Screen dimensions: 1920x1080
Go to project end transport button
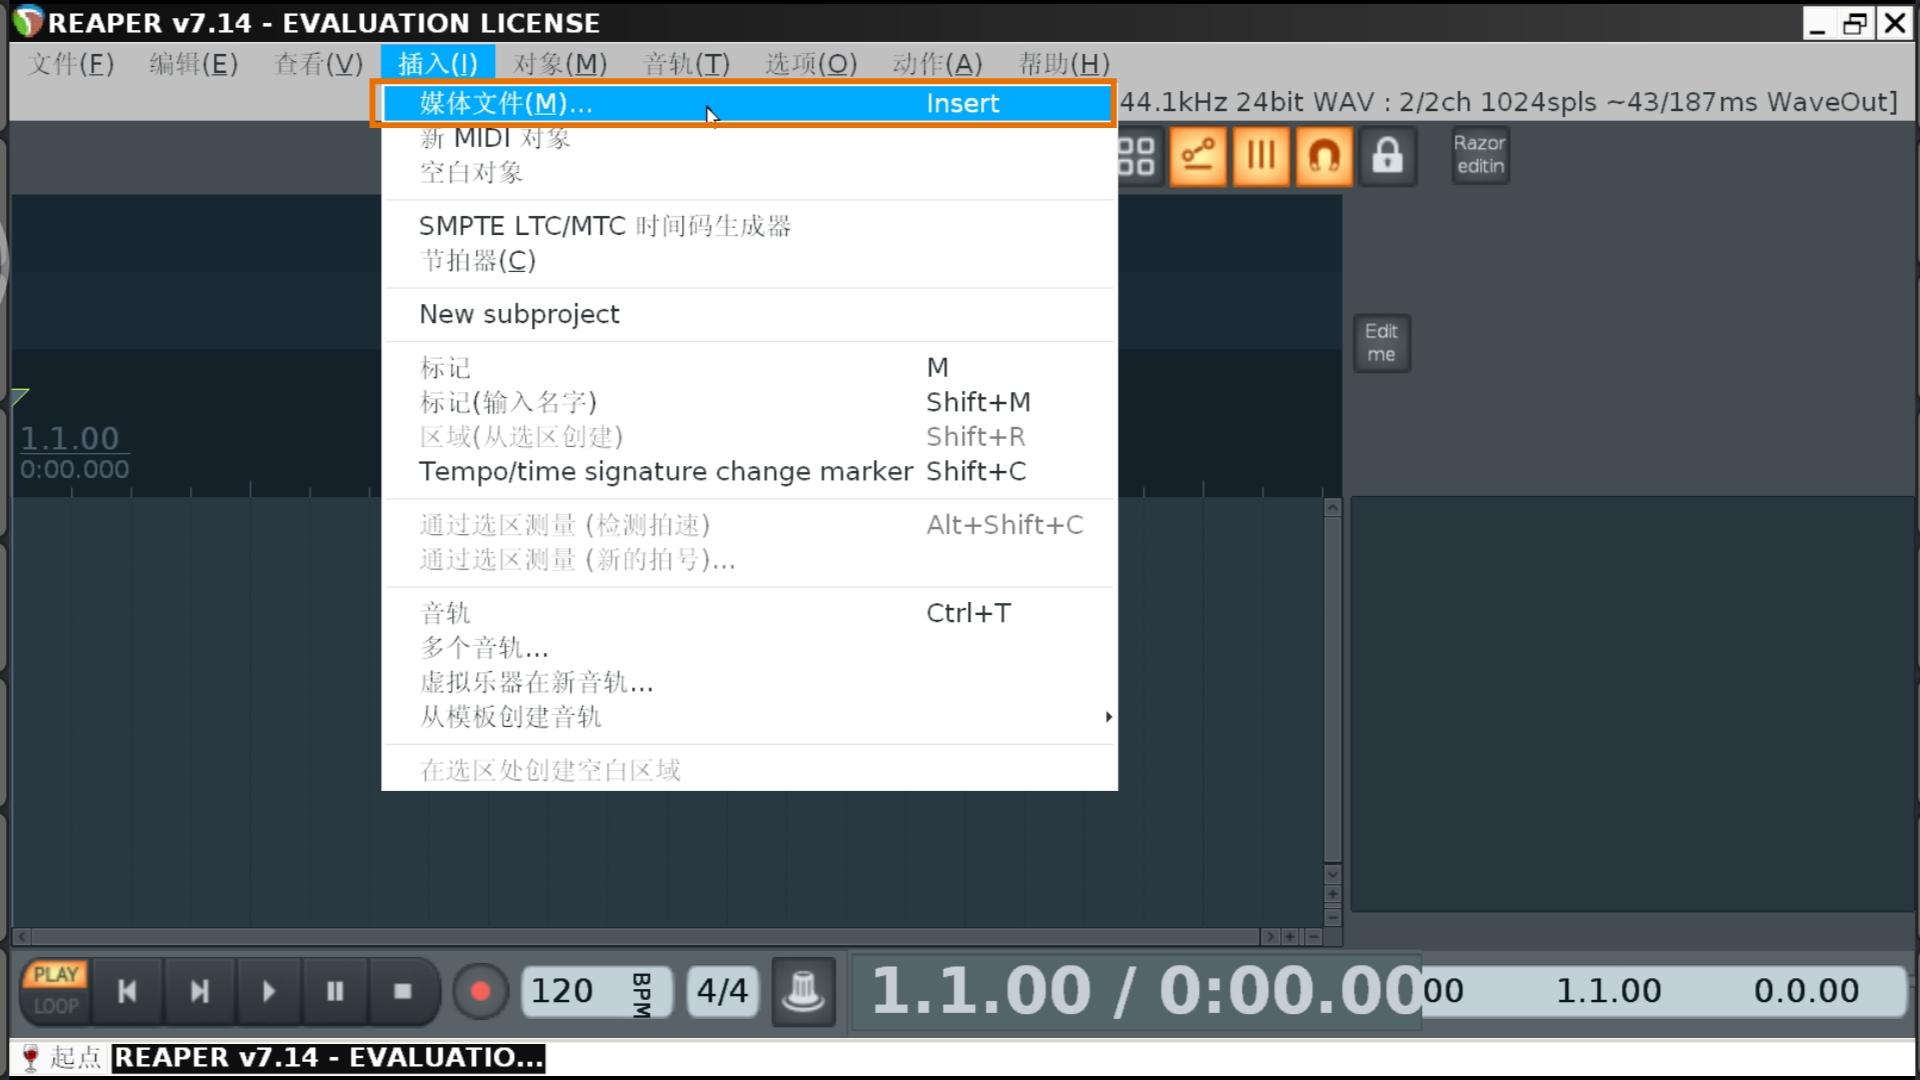click(x=200, y=991)
